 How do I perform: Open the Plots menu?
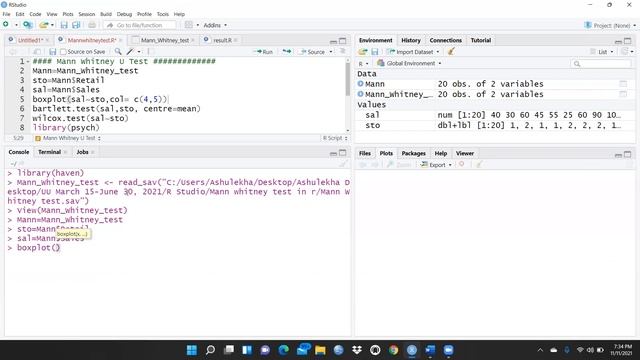click(x=68, y=14)
